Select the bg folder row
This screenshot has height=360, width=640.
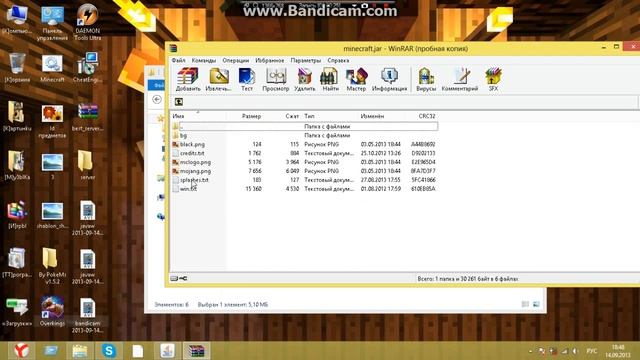click(304, 136)
